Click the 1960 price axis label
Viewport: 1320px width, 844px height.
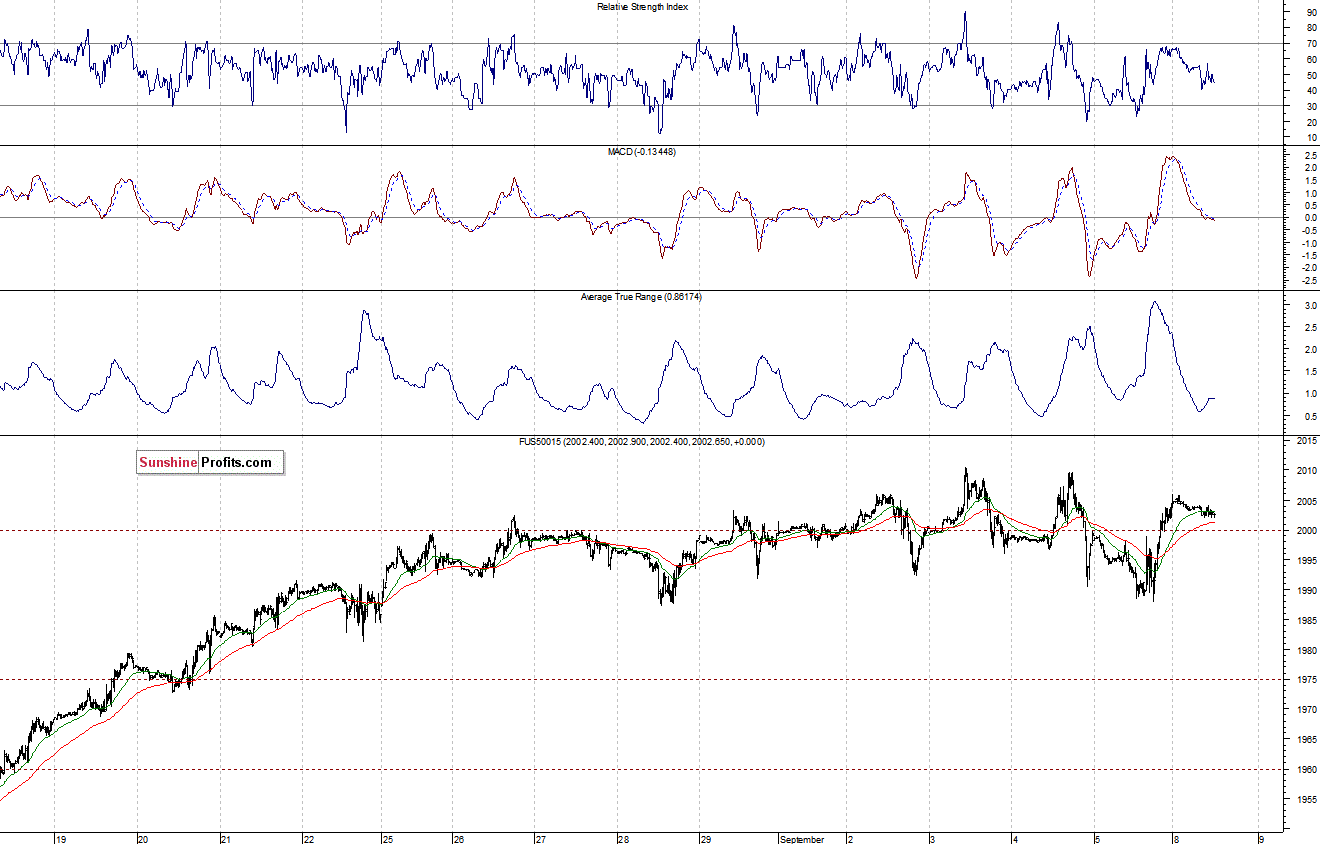[1306, 770]
